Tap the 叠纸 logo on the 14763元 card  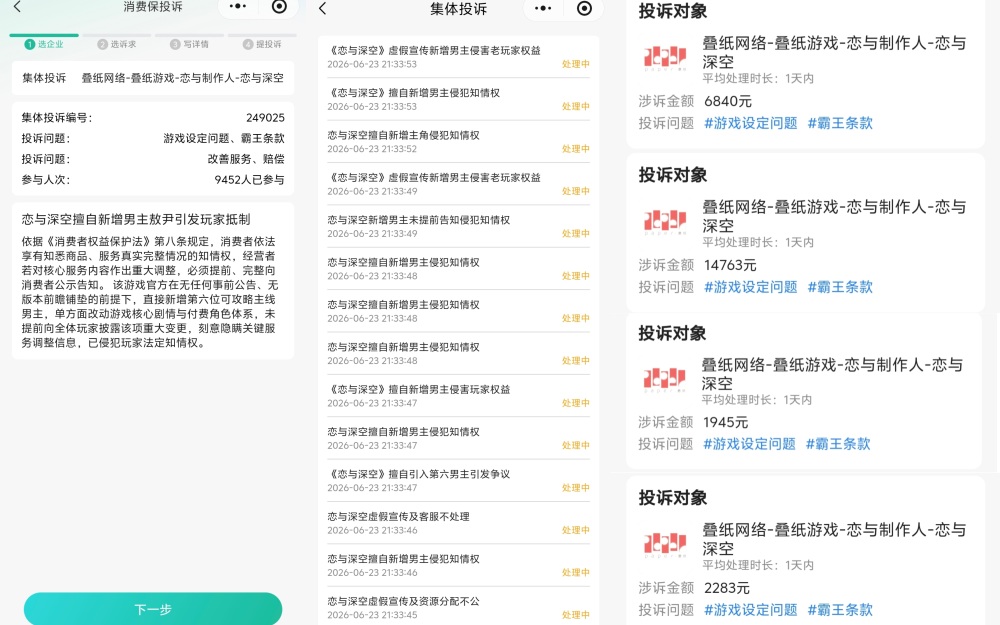[x=665, y=221]
